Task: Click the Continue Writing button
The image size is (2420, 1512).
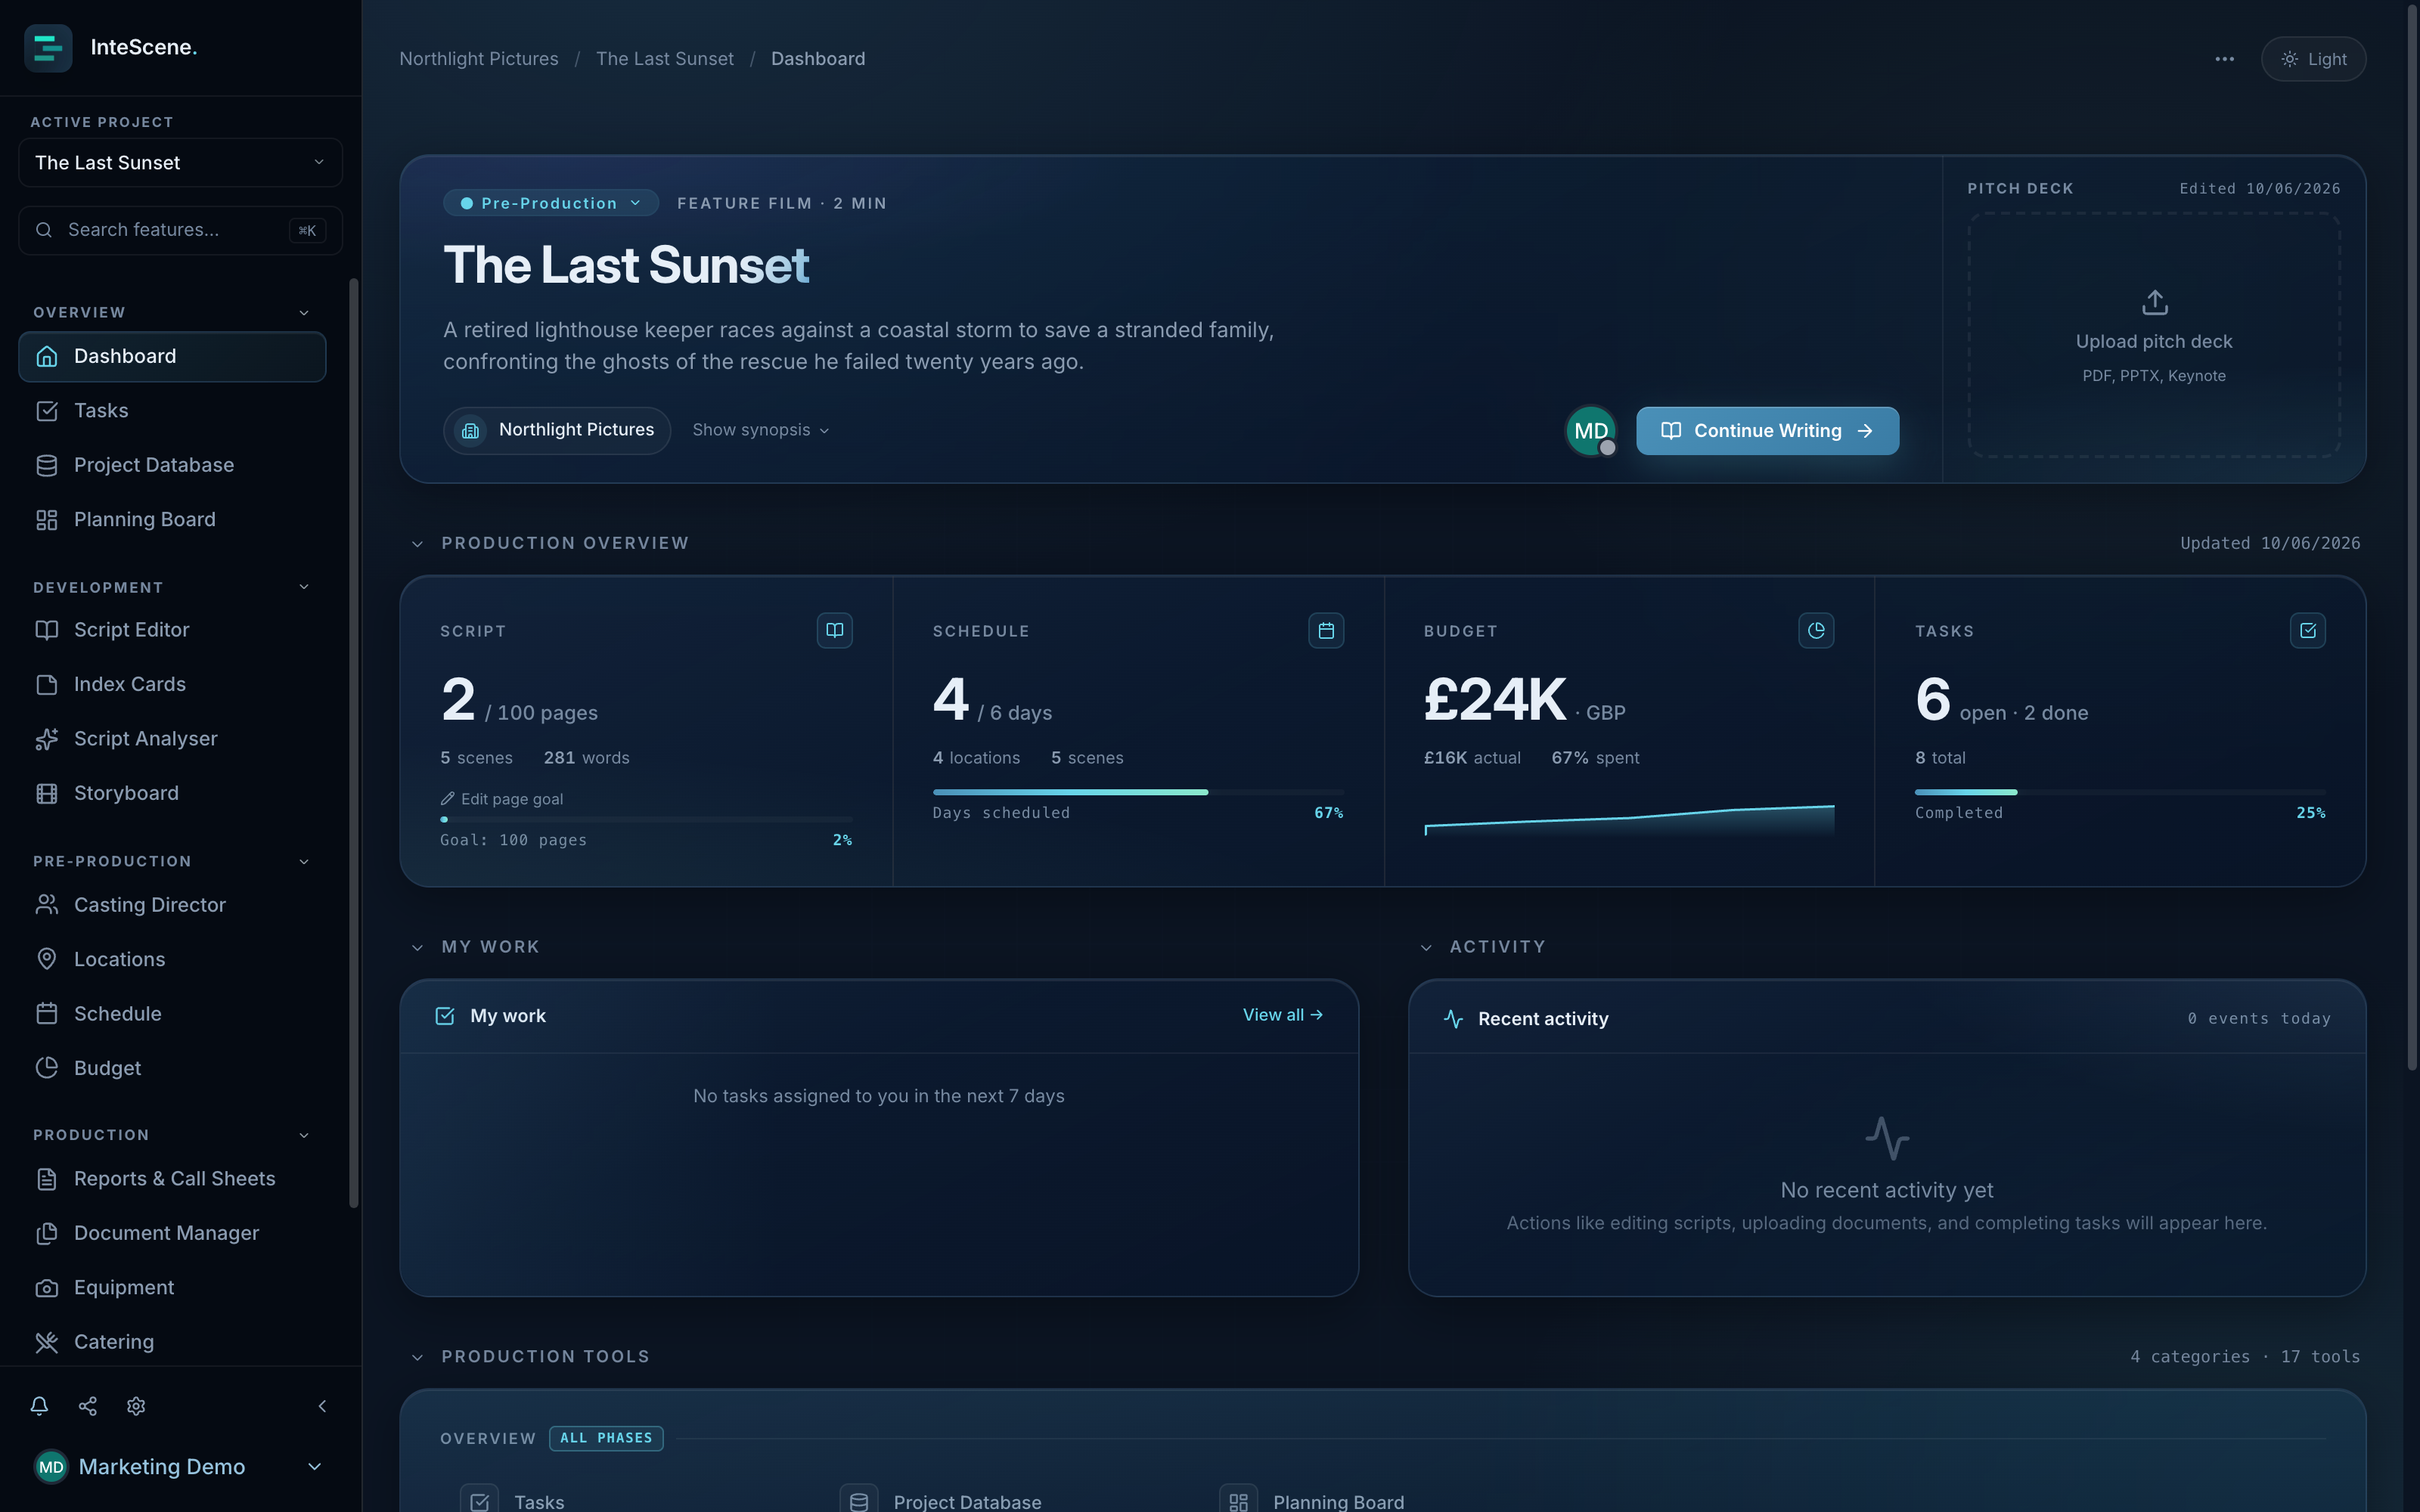Action: (x=1767, y=431)
